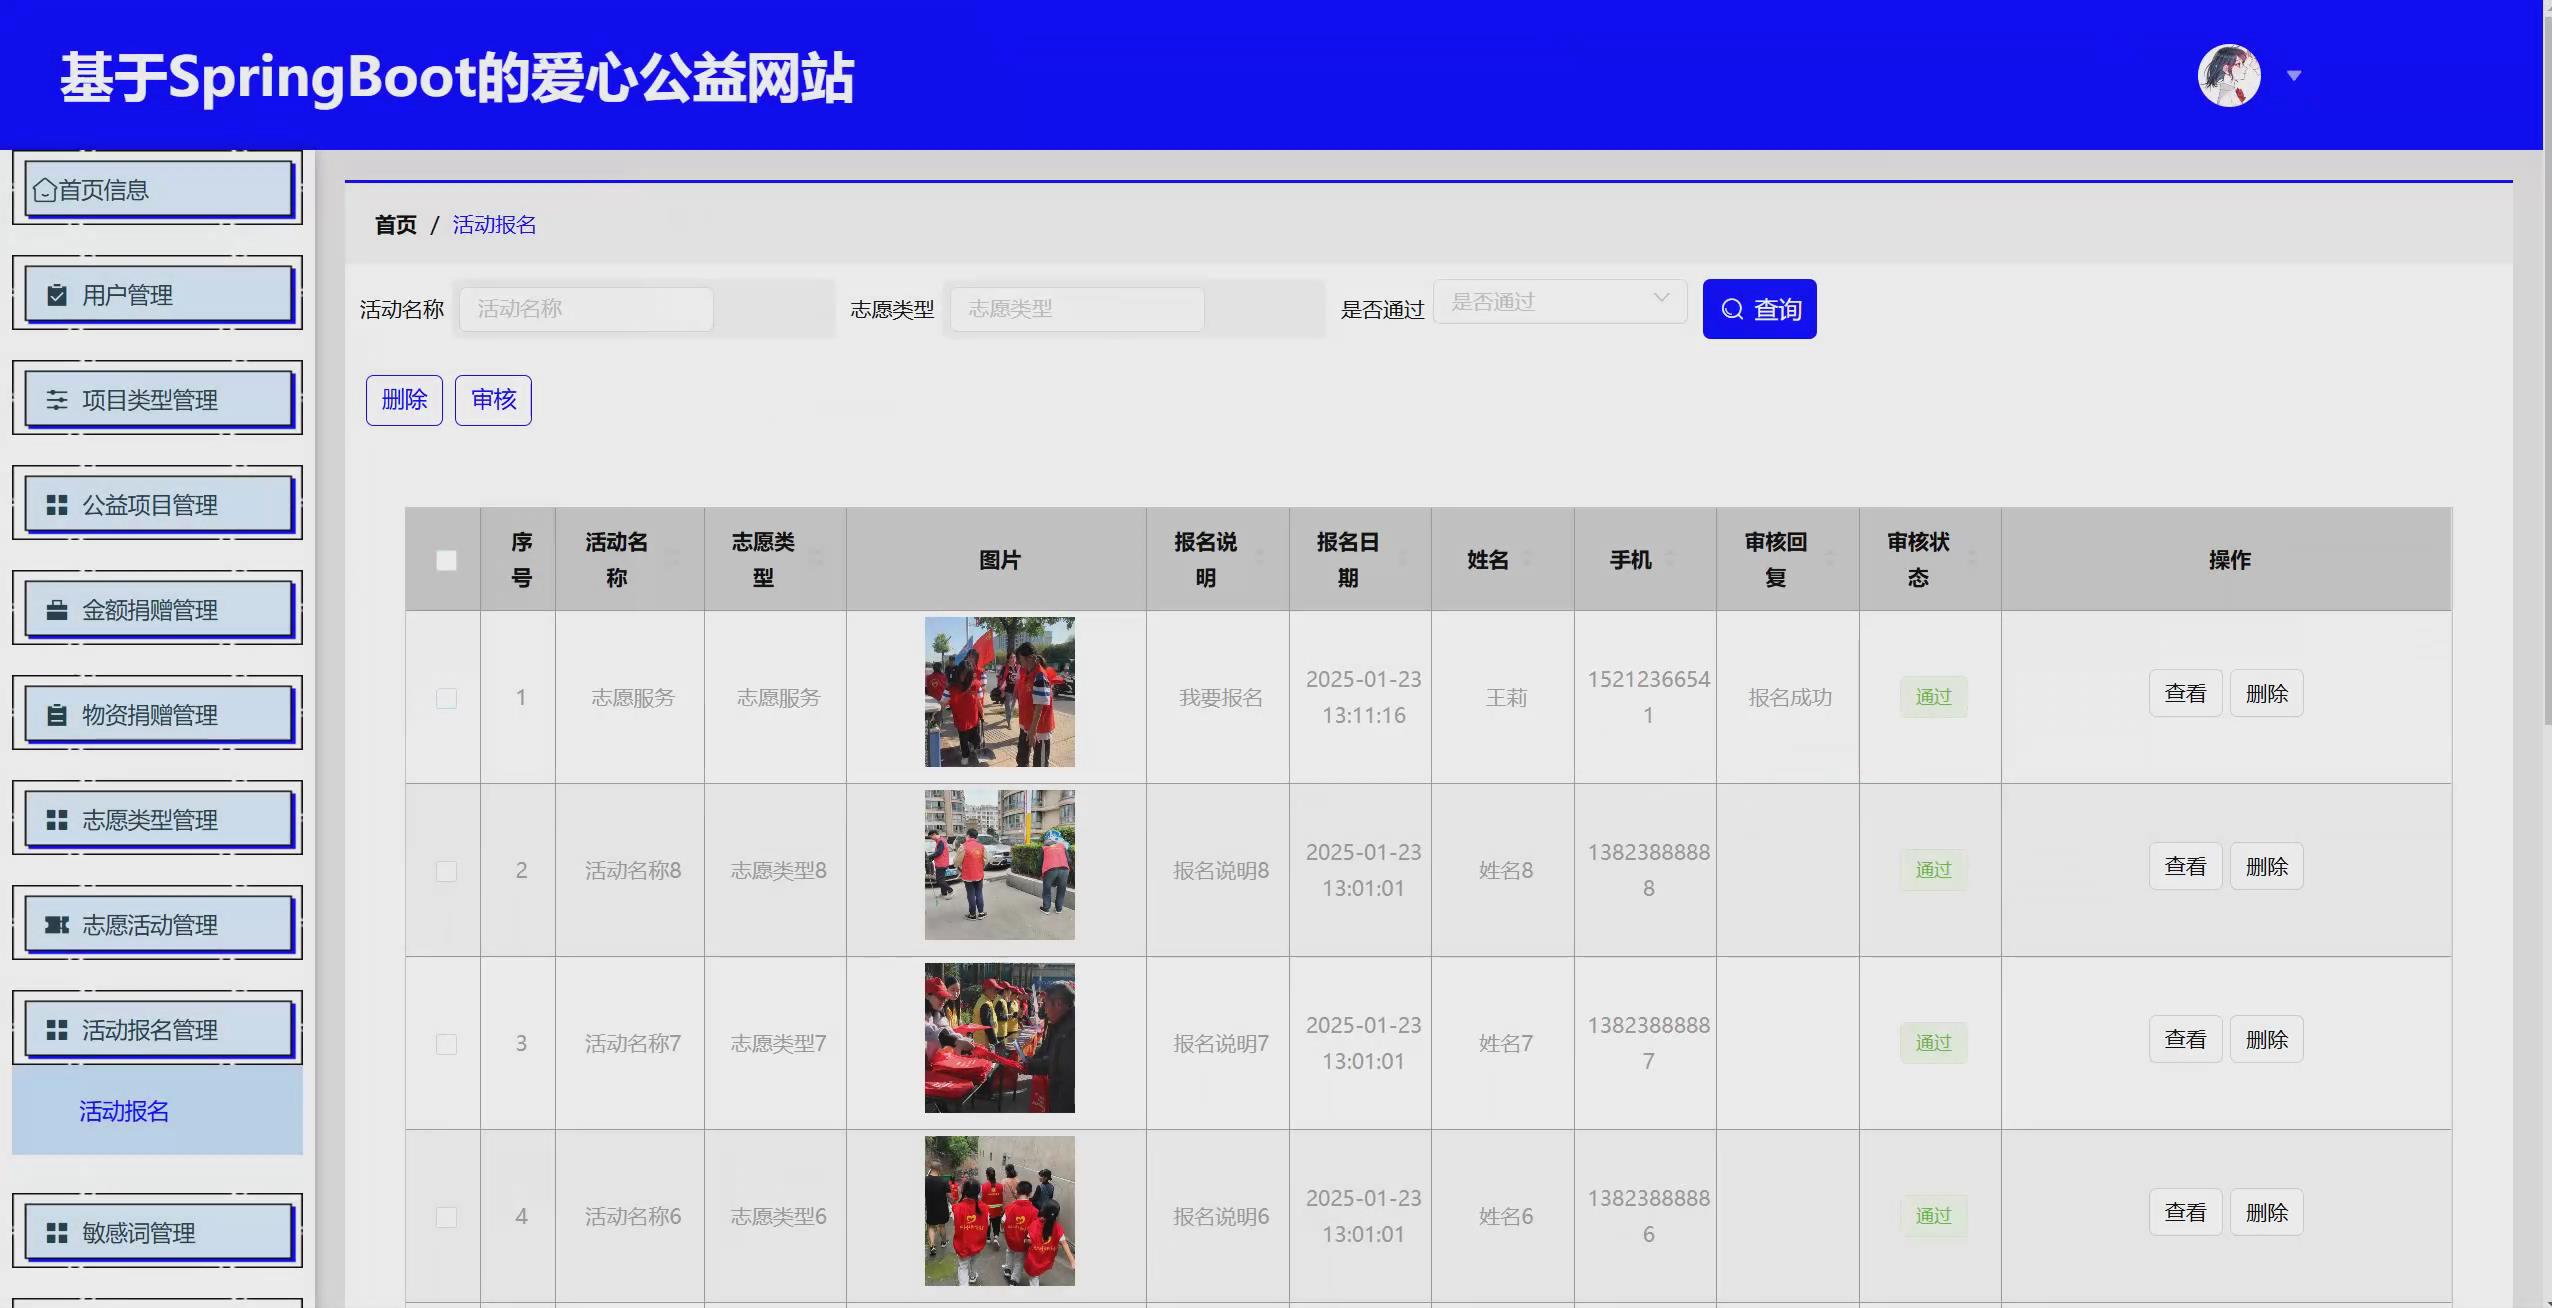
Task: Sort by 手机 column sort arrows
Action: (x=1669, y=559)
